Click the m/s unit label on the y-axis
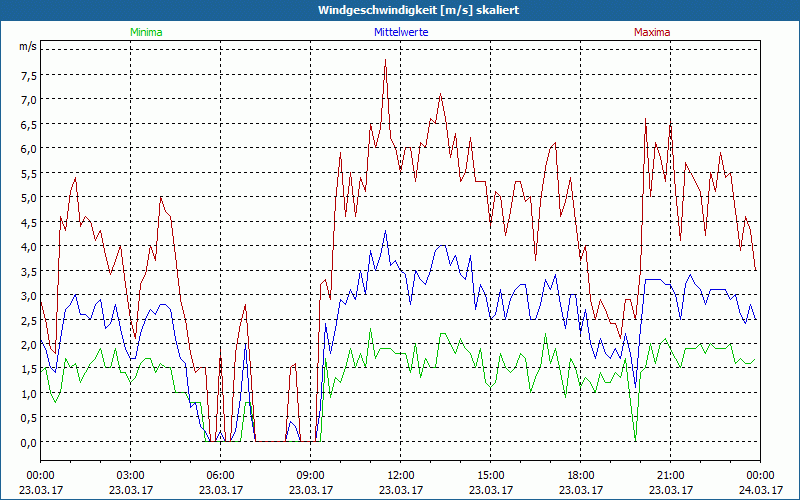 click(x=28, y=46)
